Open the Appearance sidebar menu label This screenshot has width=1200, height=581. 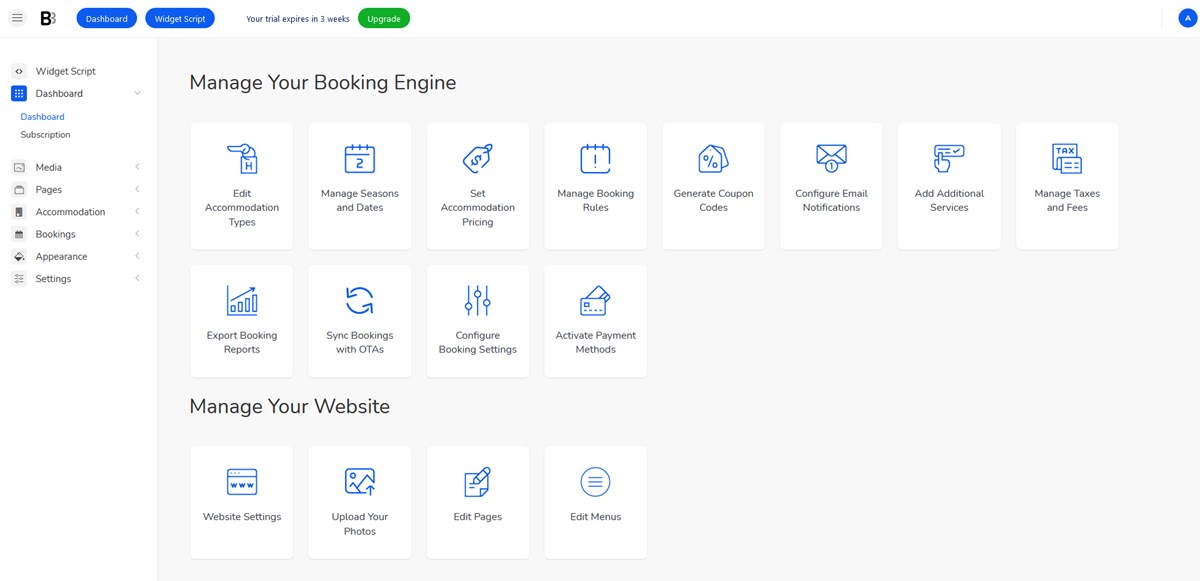(x=61, y=257)
